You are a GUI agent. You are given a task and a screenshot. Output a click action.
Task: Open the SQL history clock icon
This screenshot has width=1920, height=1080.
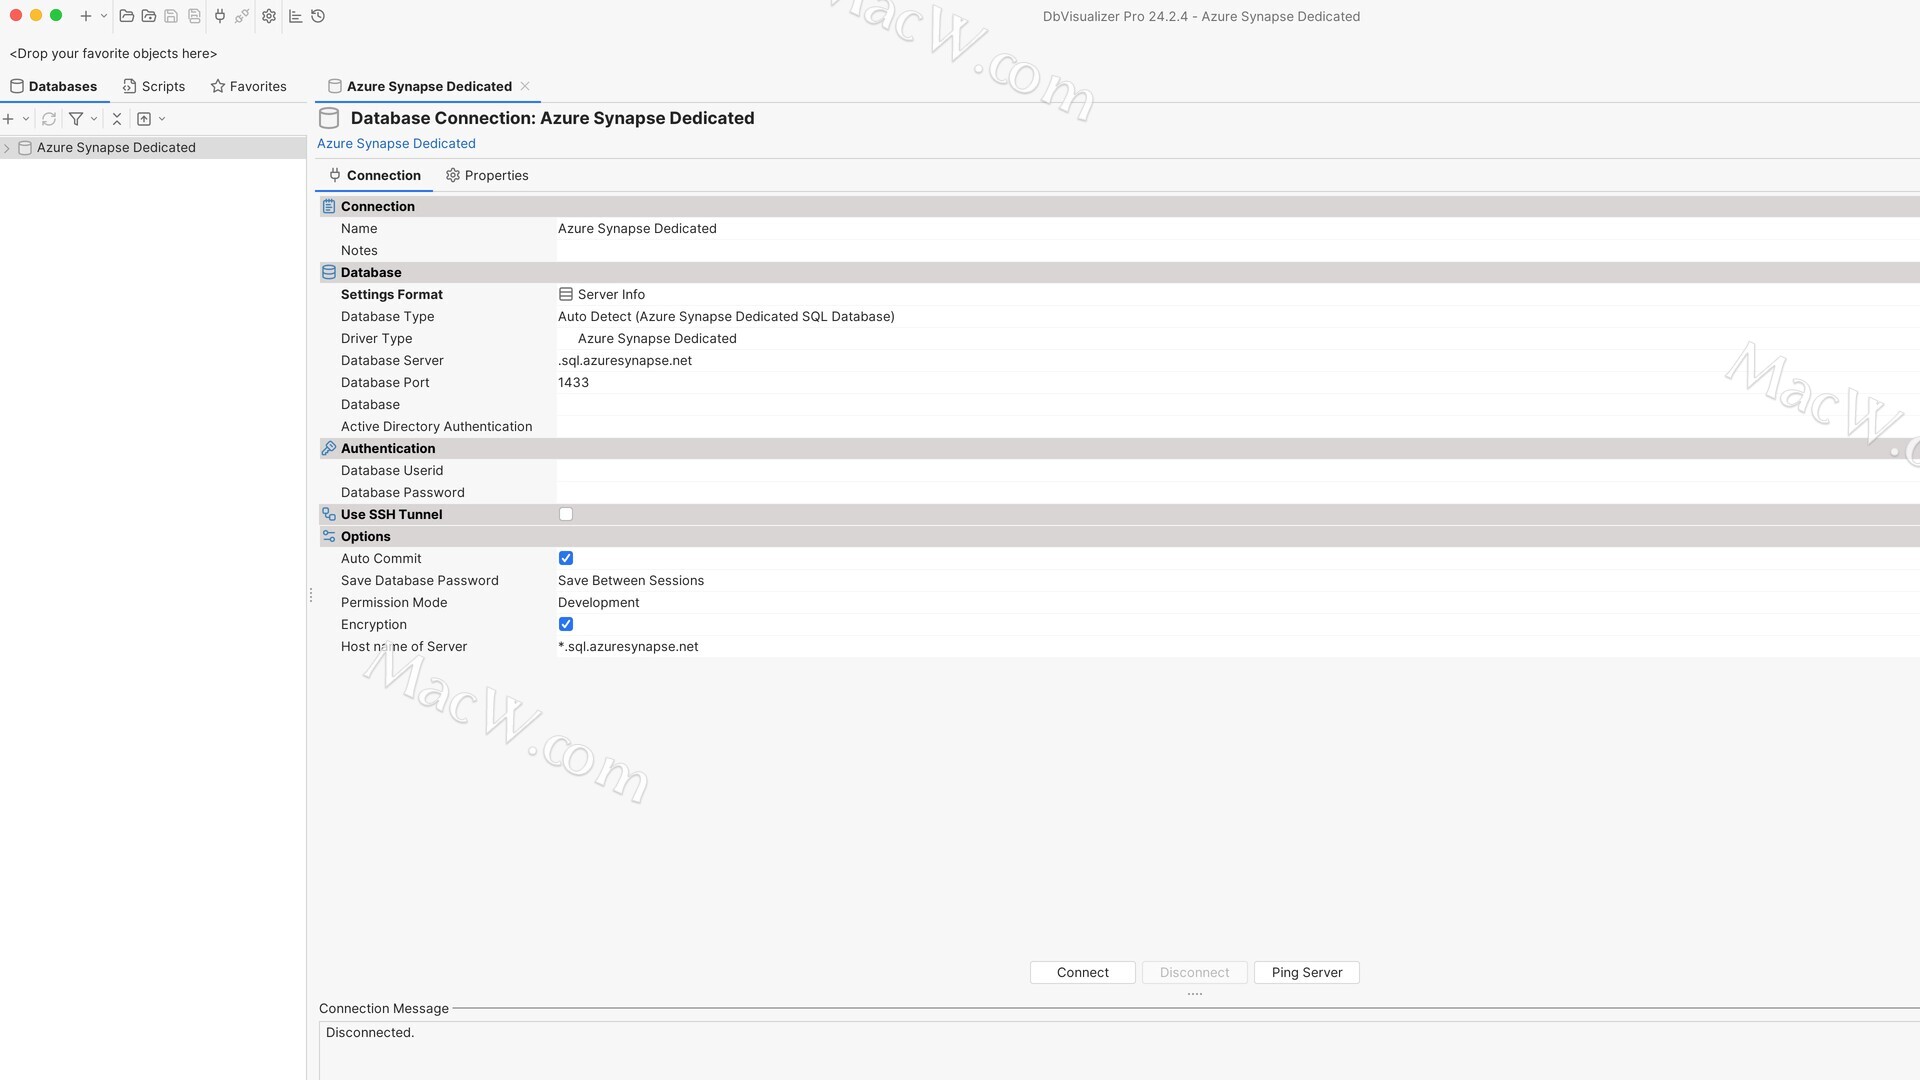pyautogui.click(x=318, y=16)
